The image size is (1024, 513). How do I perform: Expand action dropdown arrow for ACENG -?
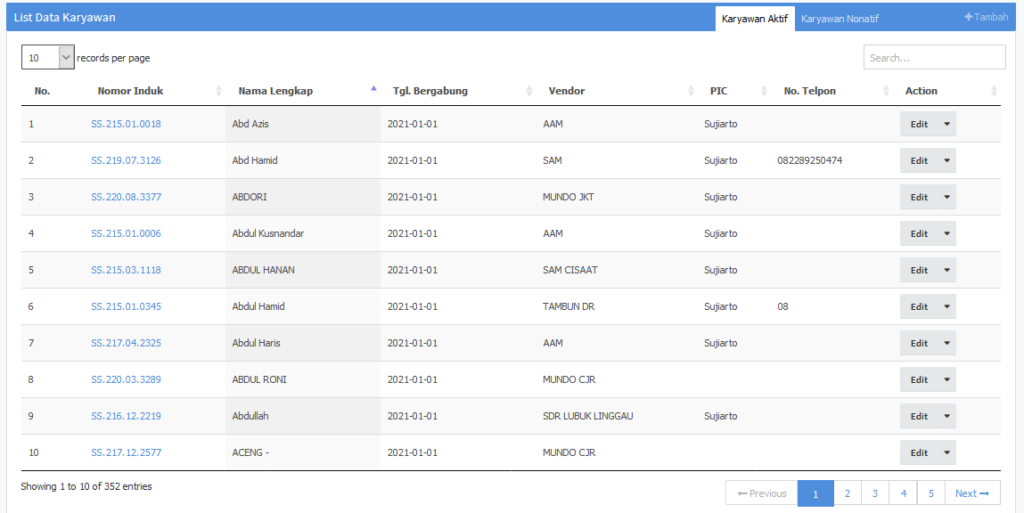pos(947,453)
